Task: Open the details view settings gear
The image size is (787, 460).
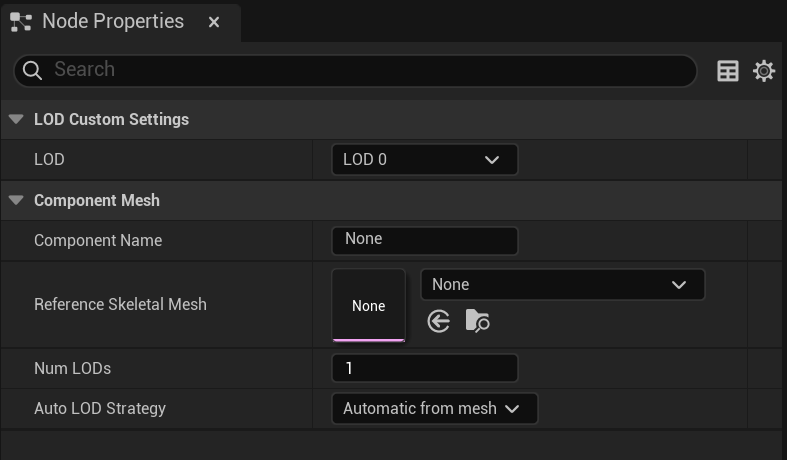Action: pyautogui.click(x=764, y=71)
